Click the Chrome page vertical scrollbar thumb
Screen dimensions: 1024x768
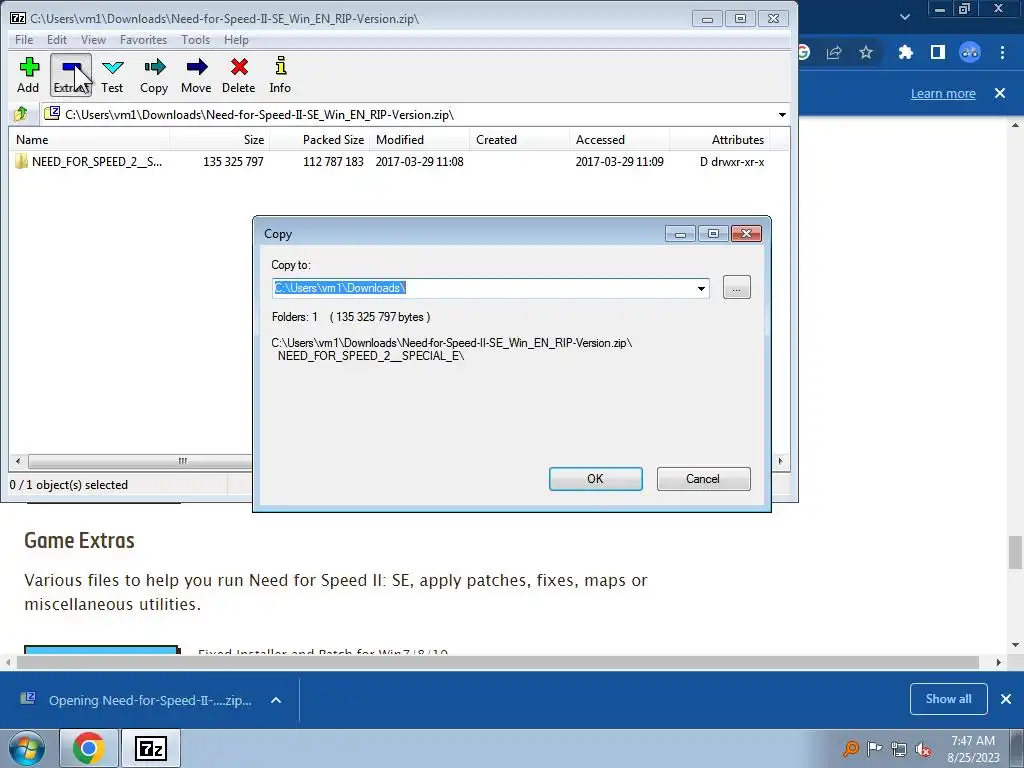[1015, 552]
